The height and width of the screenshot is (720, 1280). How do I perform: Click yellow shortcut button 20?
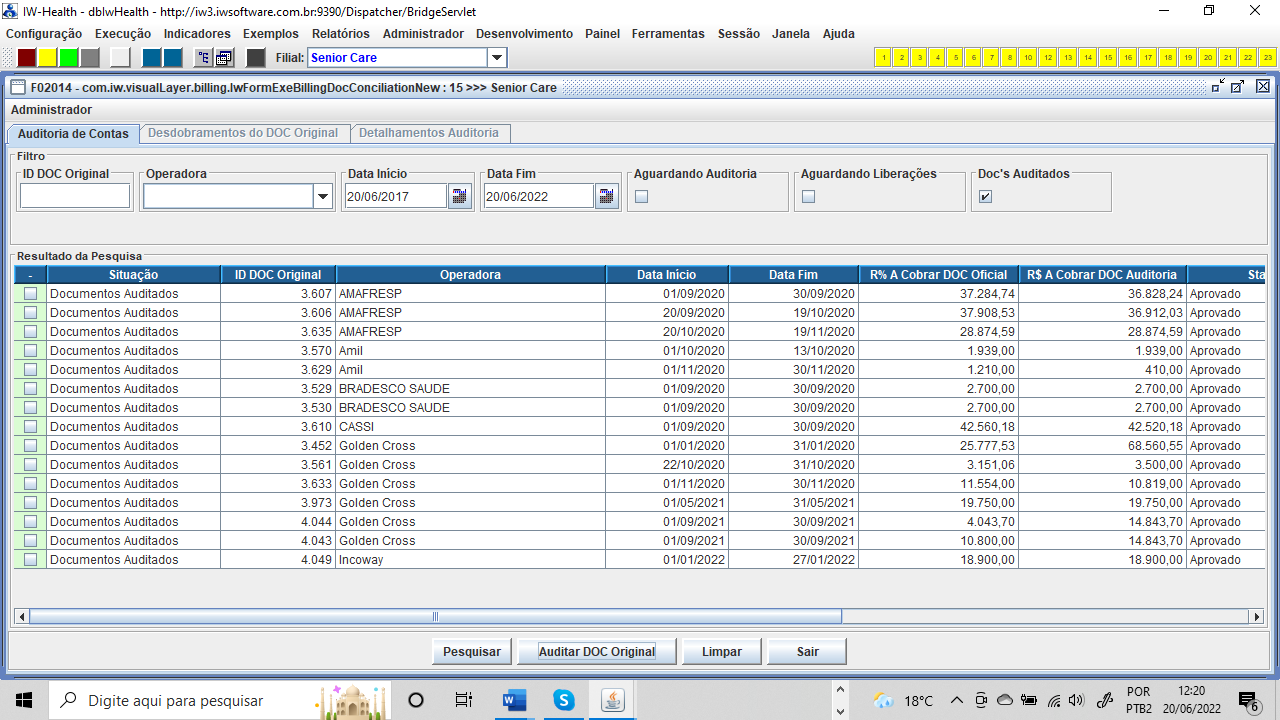pos(1208,57)
